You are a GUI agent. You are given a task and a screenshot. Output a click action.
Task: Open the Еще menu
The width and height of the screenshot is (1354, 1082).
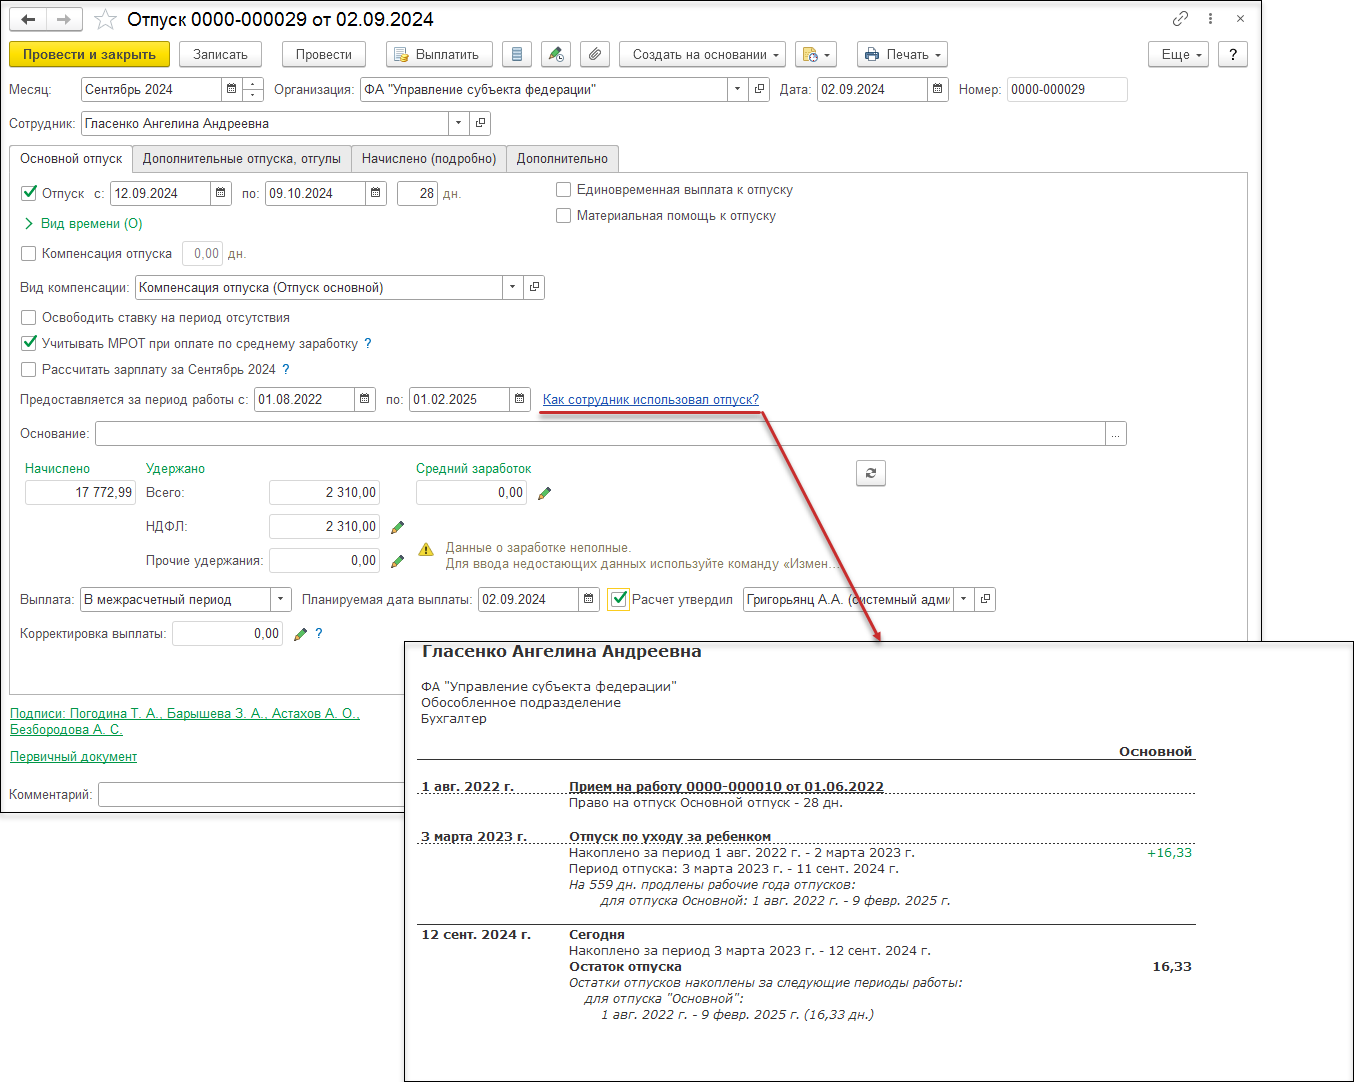[x=1179, y=54]
